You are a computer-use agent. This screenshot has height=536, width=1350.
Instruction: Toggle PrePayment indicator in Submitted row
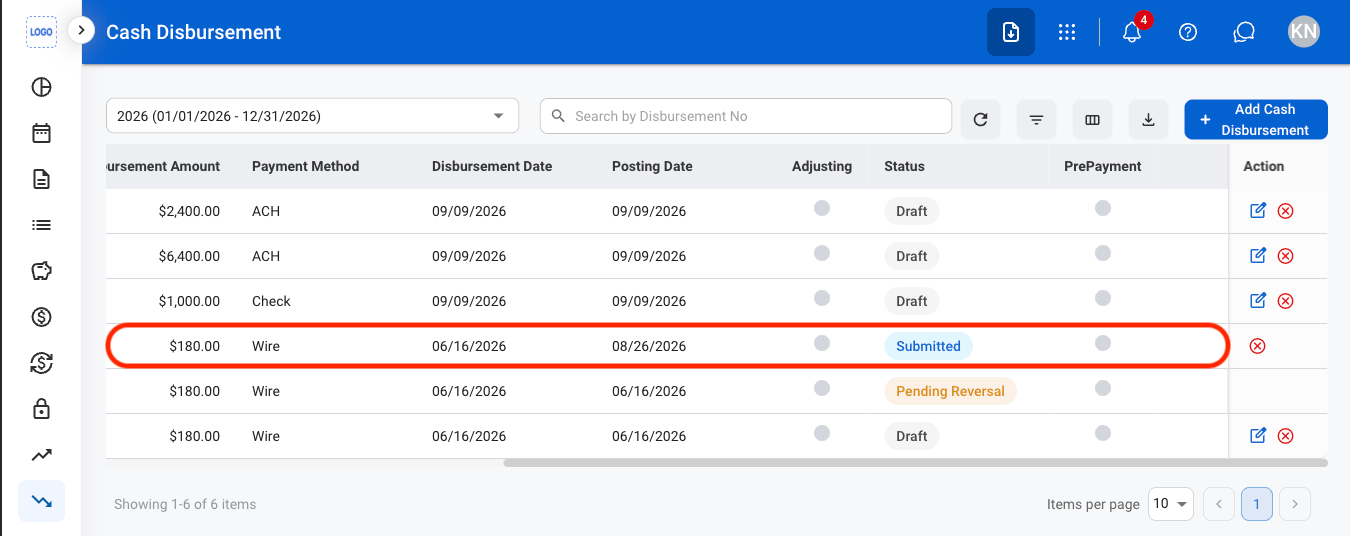(x=1102, y=343)
